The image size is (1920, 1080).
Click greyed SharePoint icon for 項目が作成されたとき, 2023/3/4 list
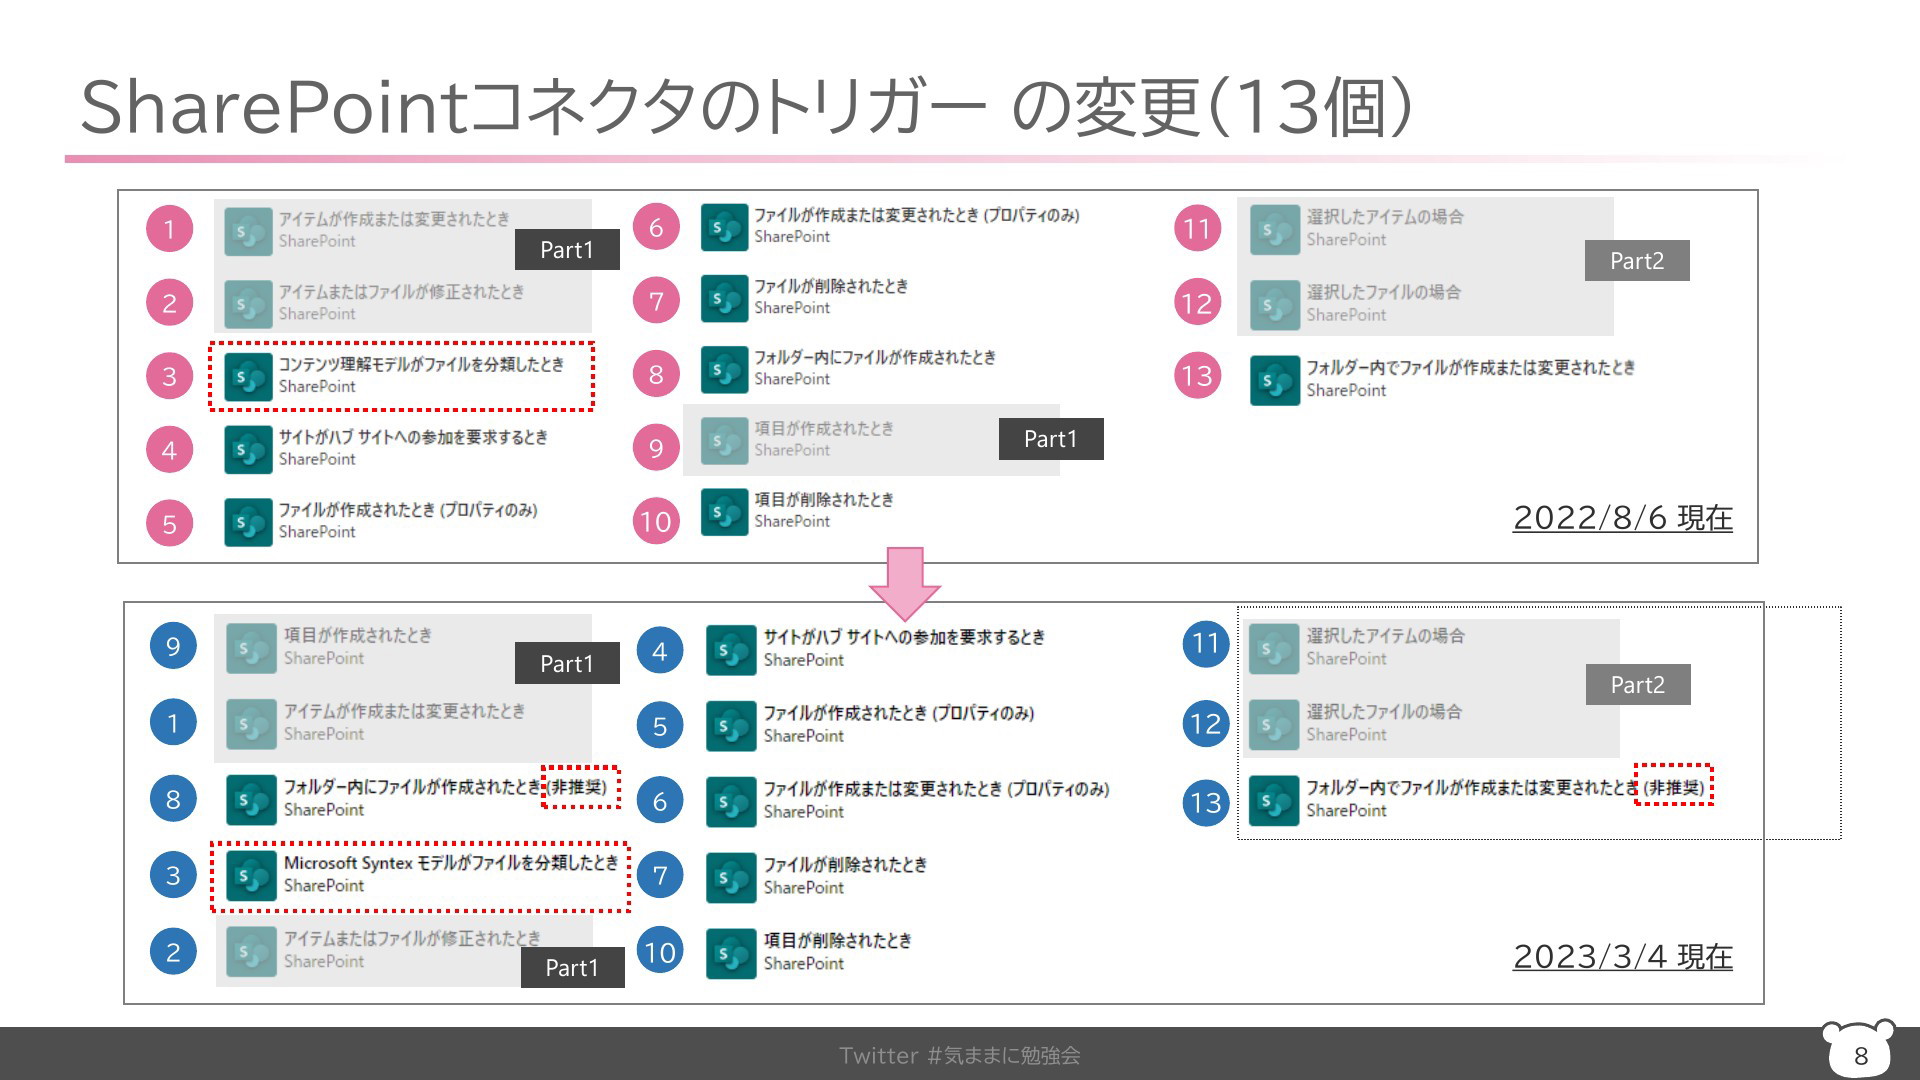[251, 649]
